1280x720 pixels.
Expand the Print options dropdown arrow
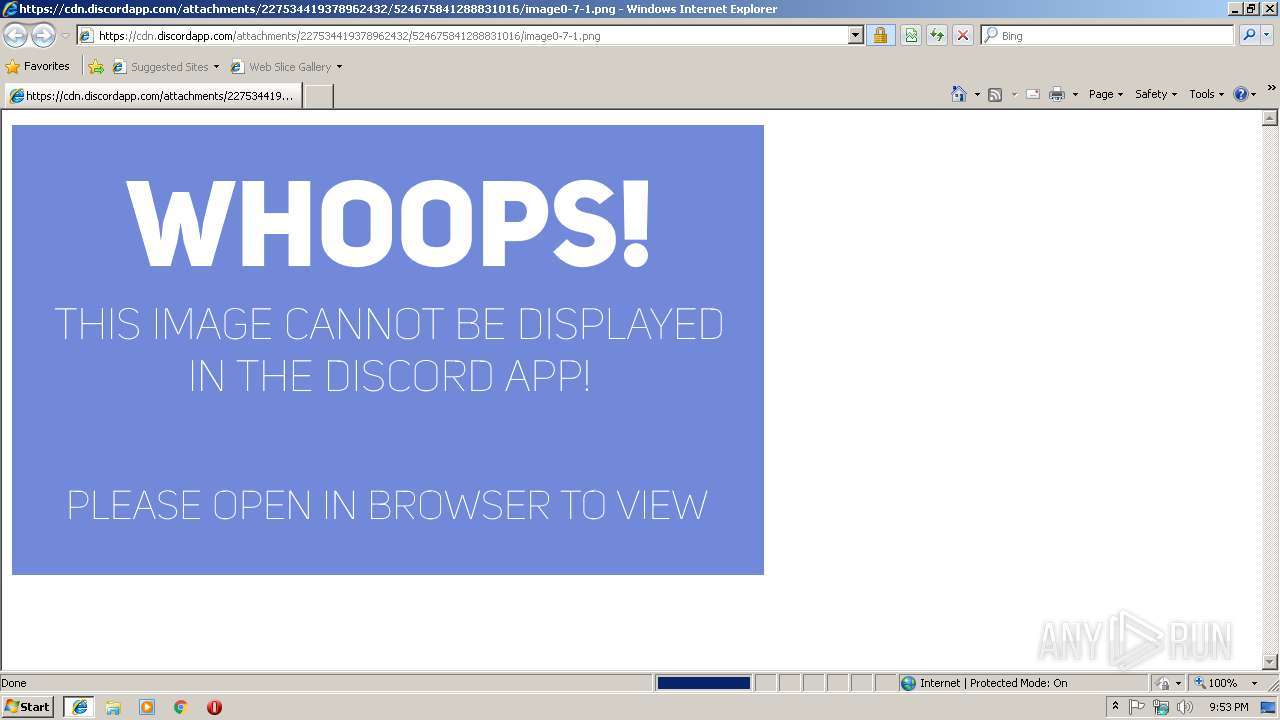coord(1075,94)
